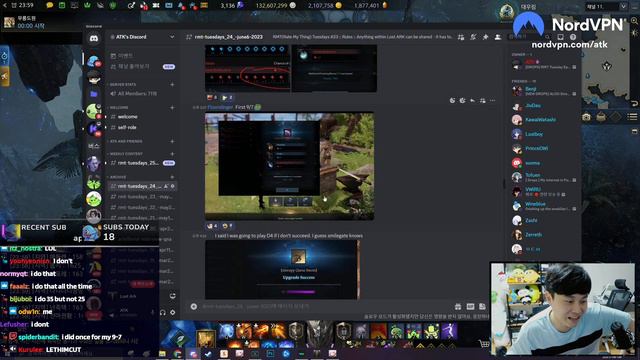Viewport: 640px width, 360px height.
Task: Open Zerreth member profile
Action: click(544, 235)
